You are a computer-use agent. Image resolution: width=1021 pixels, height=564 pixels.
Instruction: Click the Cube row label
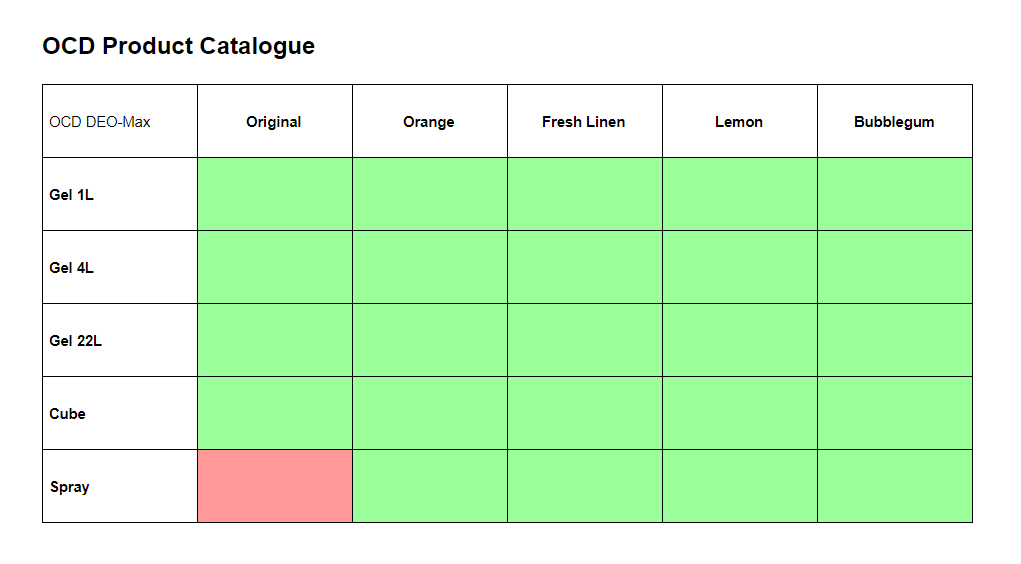(x=68, y=414)
